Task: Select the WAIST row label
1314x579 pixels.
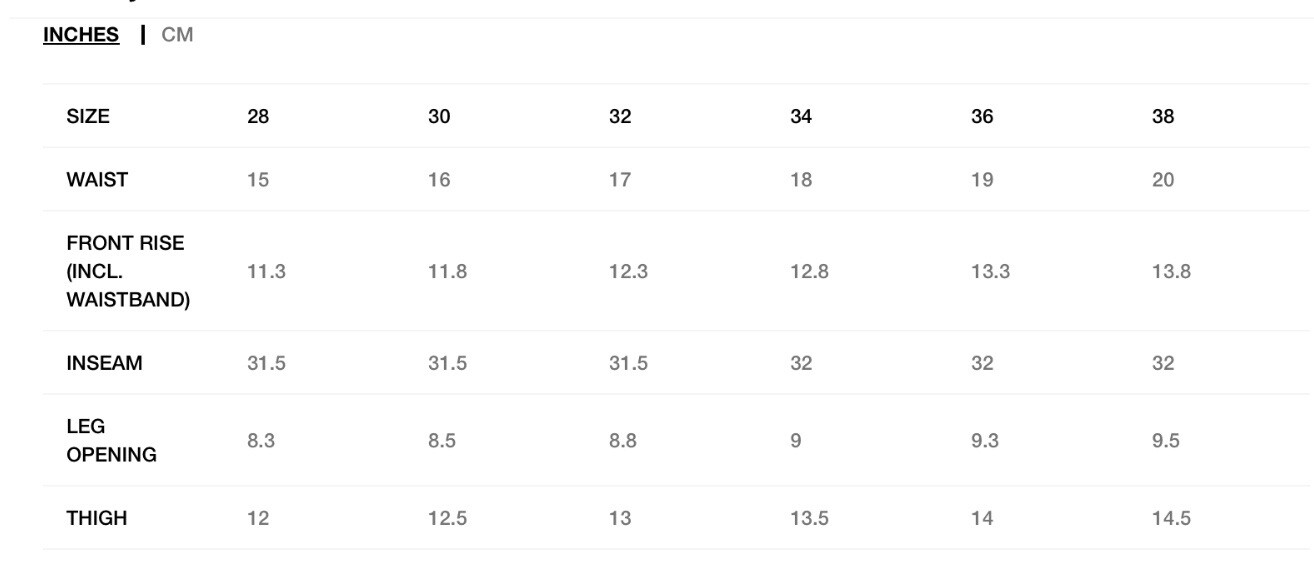Action: click(97, 180)
